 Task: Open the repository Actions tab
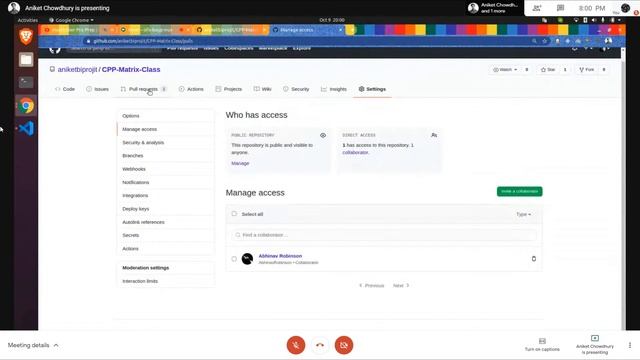click(x=191, y=89)
